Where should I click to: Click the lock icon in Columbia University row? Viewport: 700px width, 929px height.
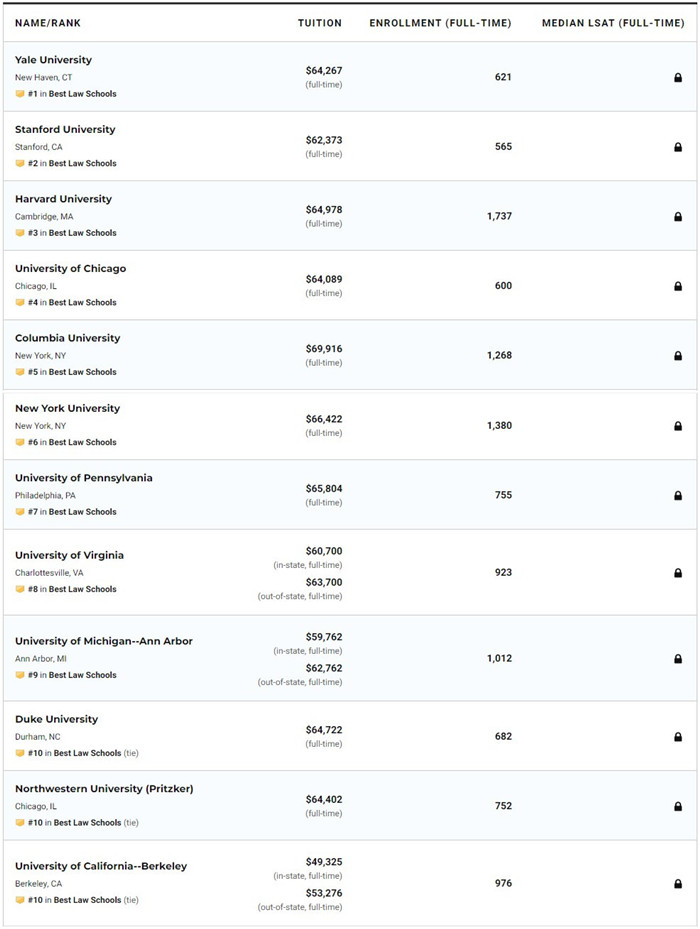coord(678,355)
